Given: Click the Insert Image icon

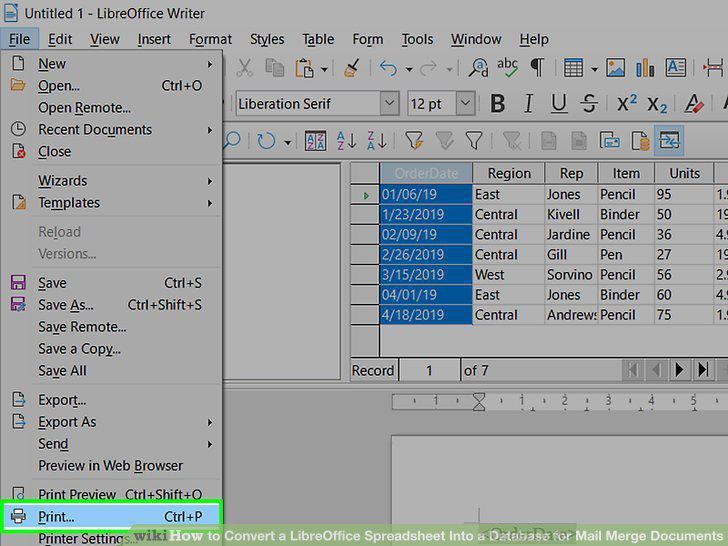Looking at the screenshot, I should coord(616,68).
